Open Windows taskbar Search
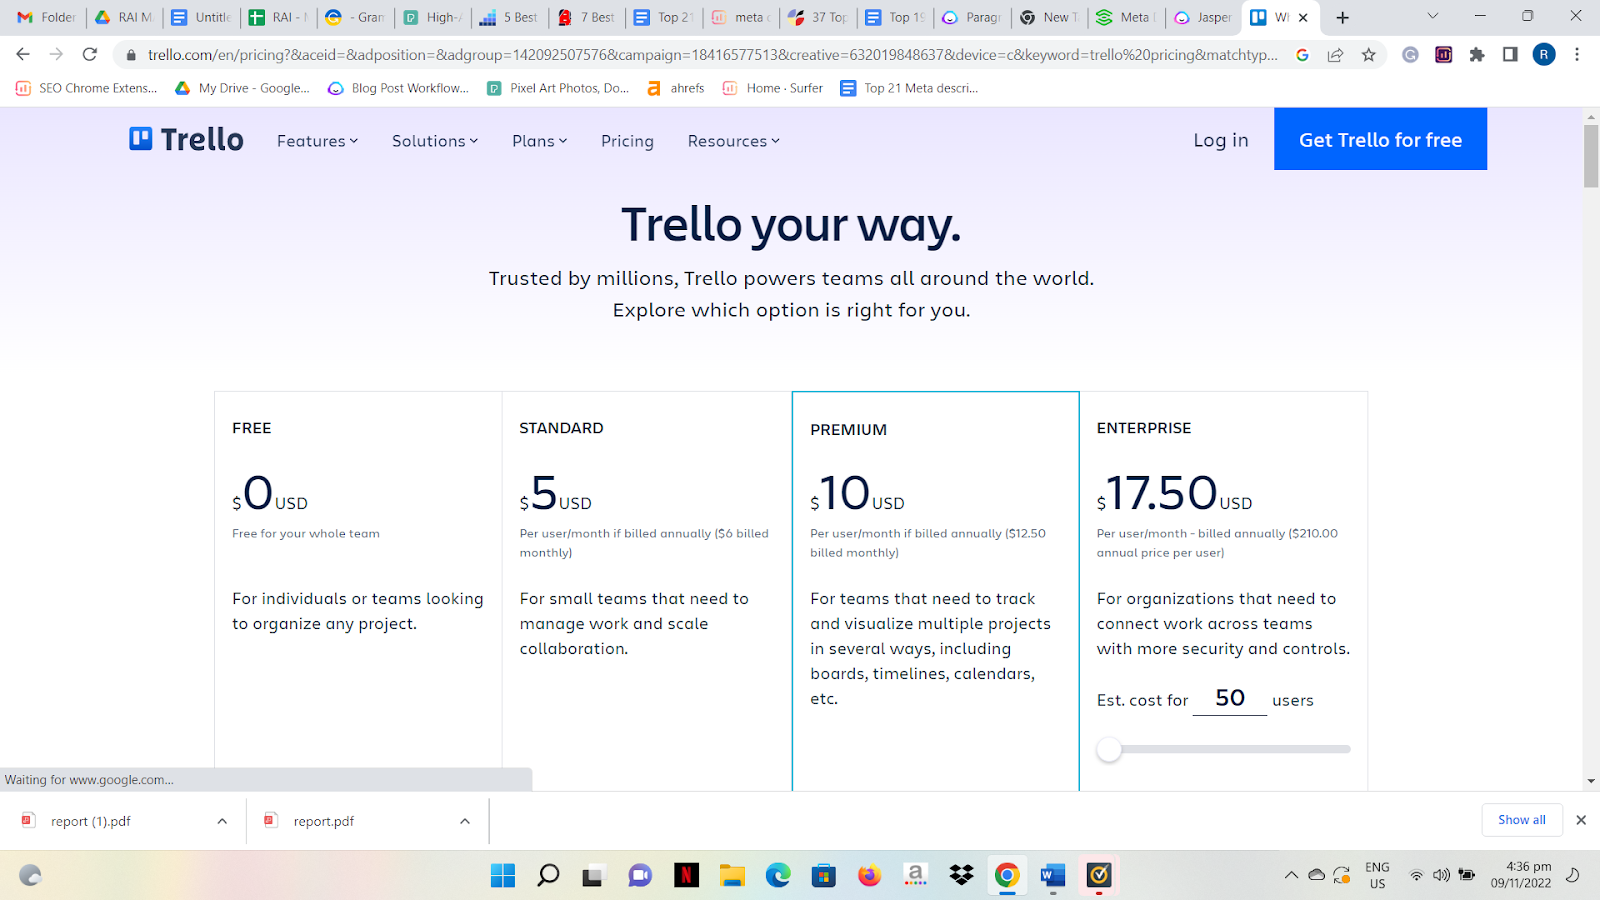This screenshot has width=1600, height=900. pyautogui.click(x=548, y=876)
